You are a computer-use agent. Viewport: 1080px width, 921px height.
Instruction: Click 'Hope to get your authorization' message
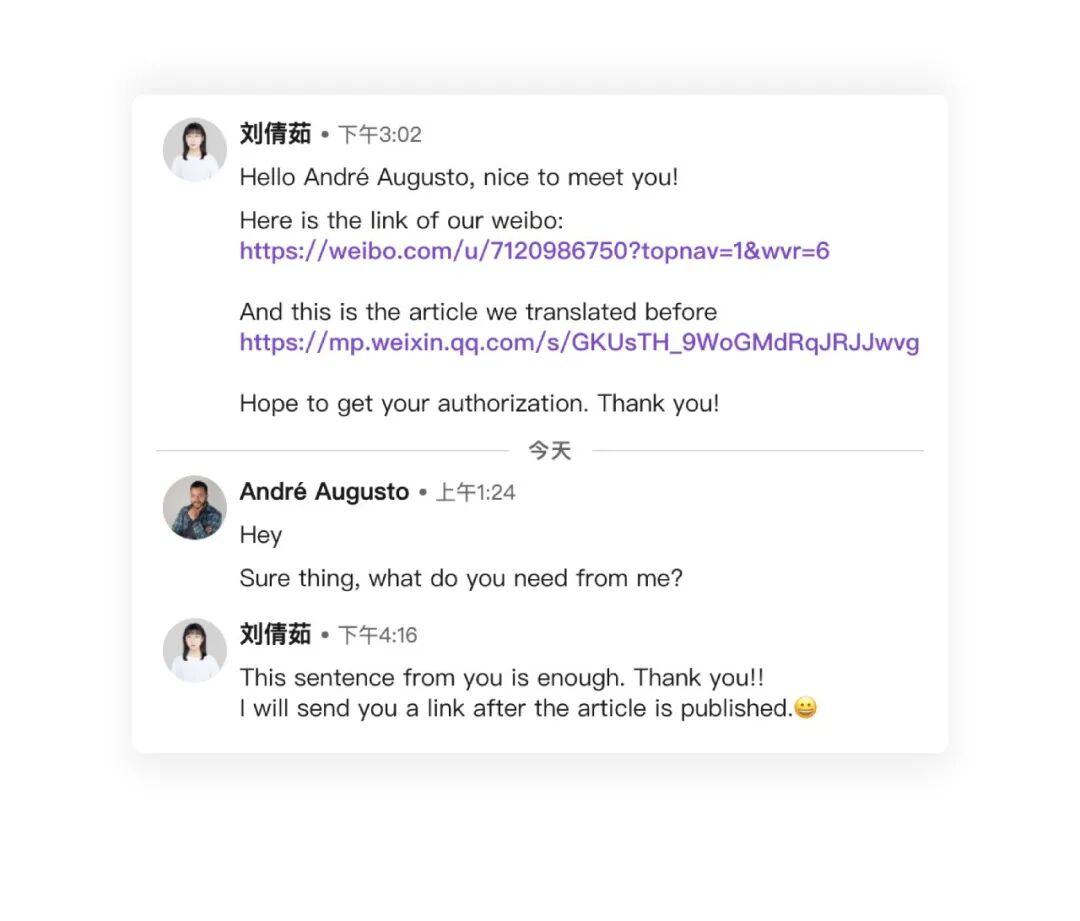479,403
